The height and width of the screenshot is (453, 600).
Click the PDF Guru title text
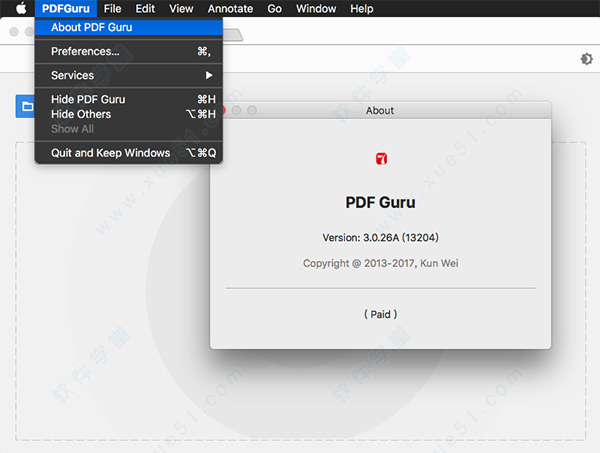pos(380,202)
